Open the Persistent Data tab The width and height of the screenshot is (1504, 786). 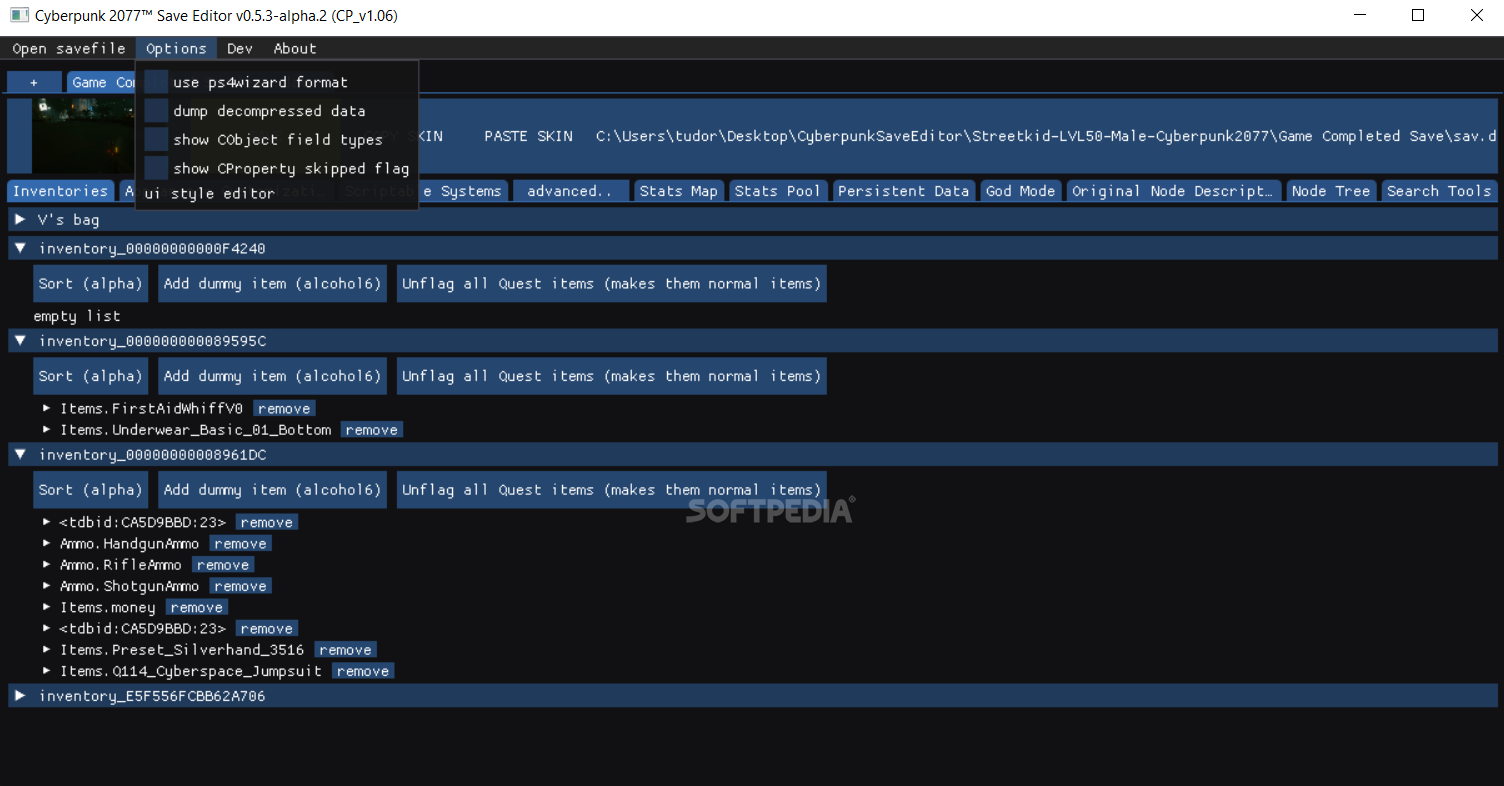coord(903,191)
